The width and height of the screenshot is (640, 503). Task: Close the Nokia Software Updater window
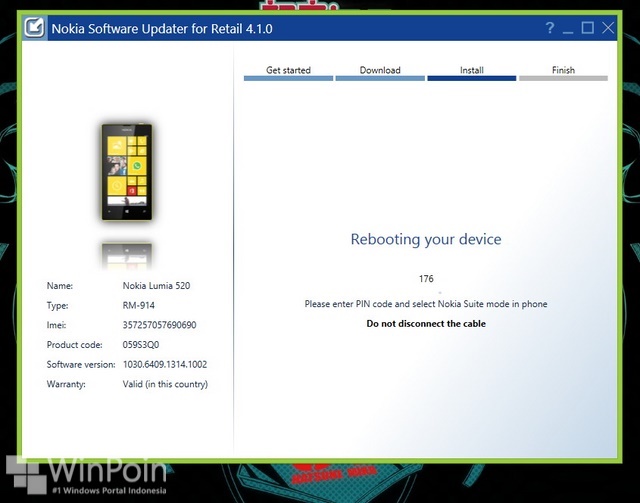(x=608, y=28)
